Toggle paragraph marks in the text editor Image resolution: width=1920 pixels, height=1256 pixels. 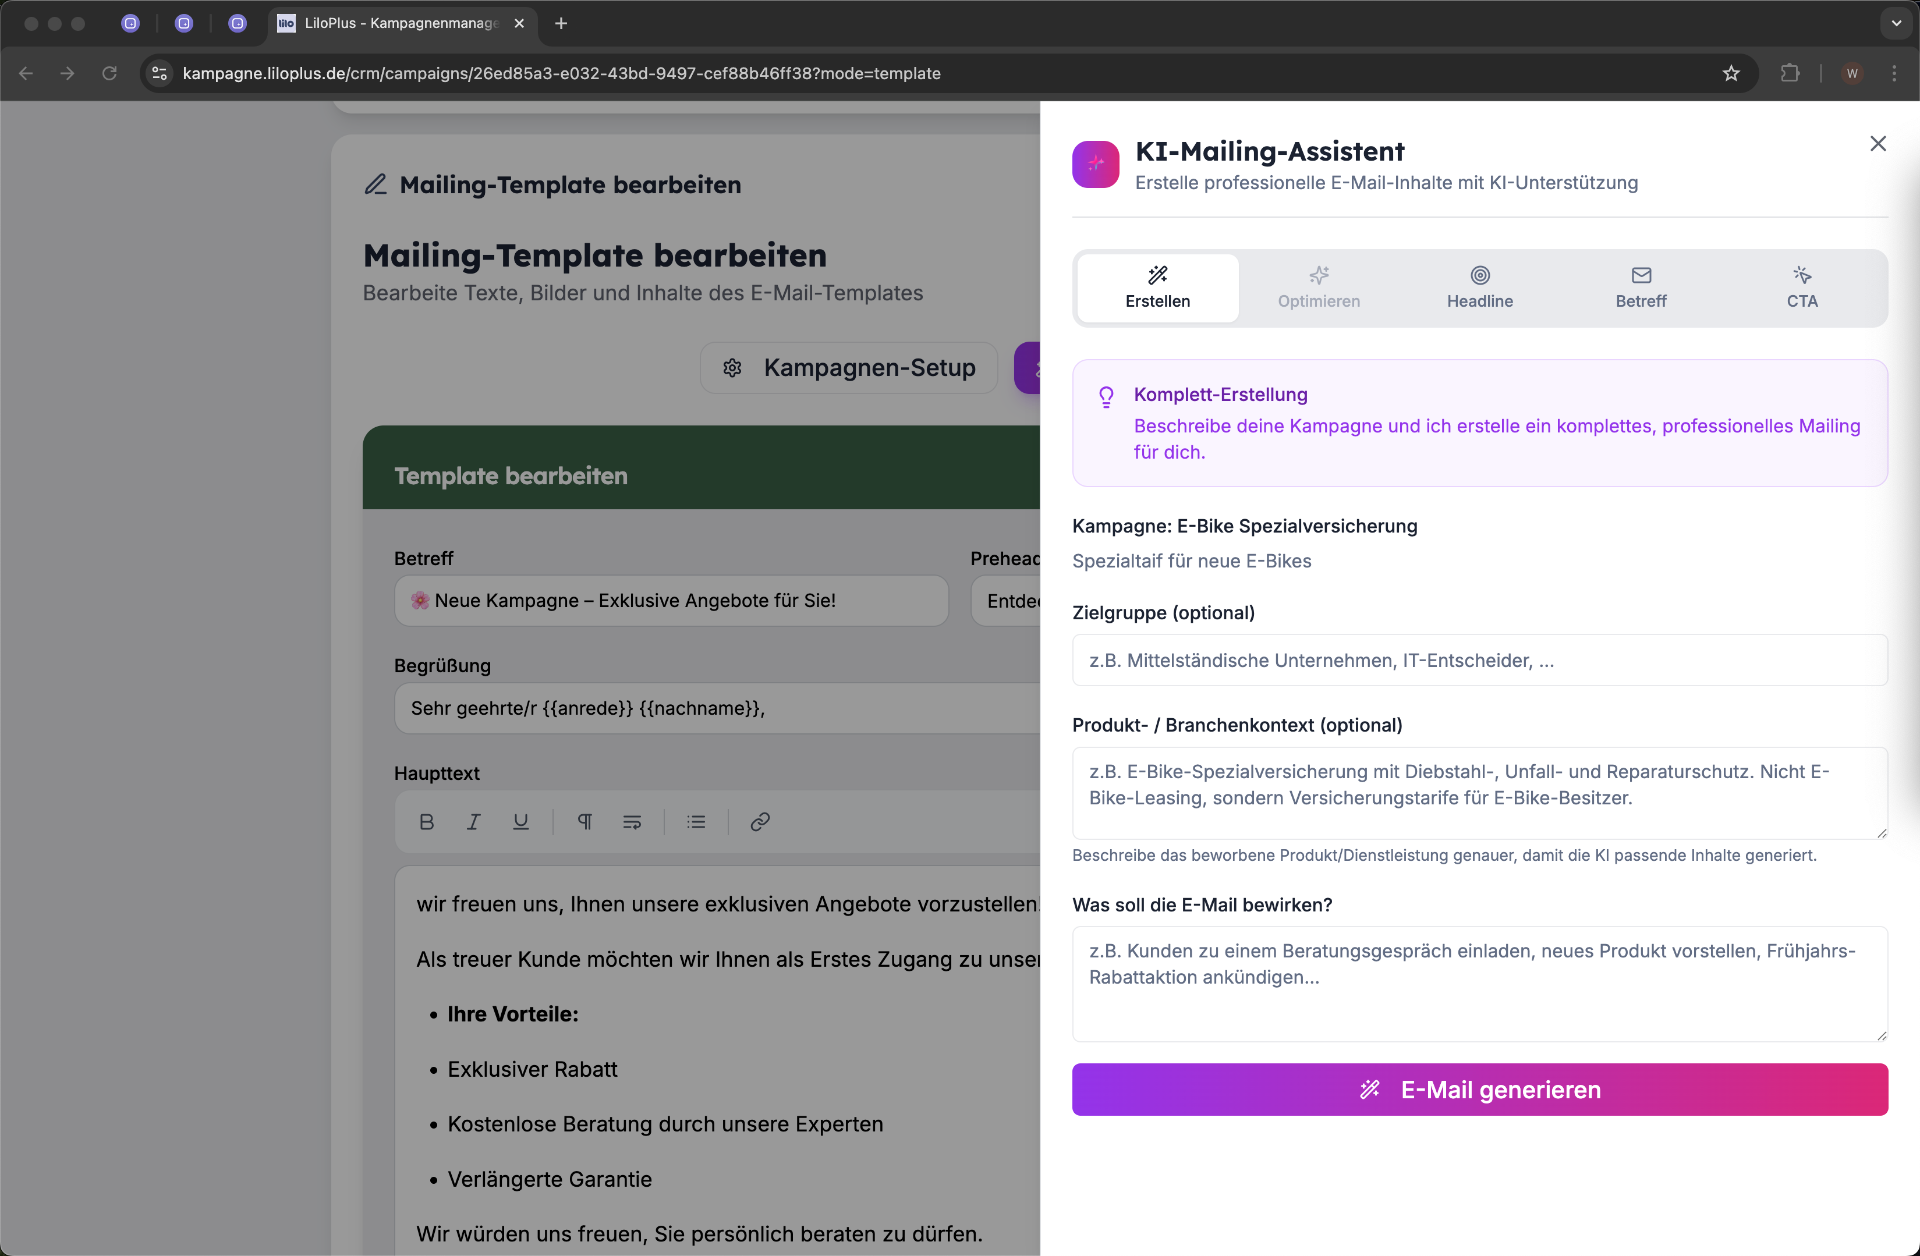tap(585, 821)
